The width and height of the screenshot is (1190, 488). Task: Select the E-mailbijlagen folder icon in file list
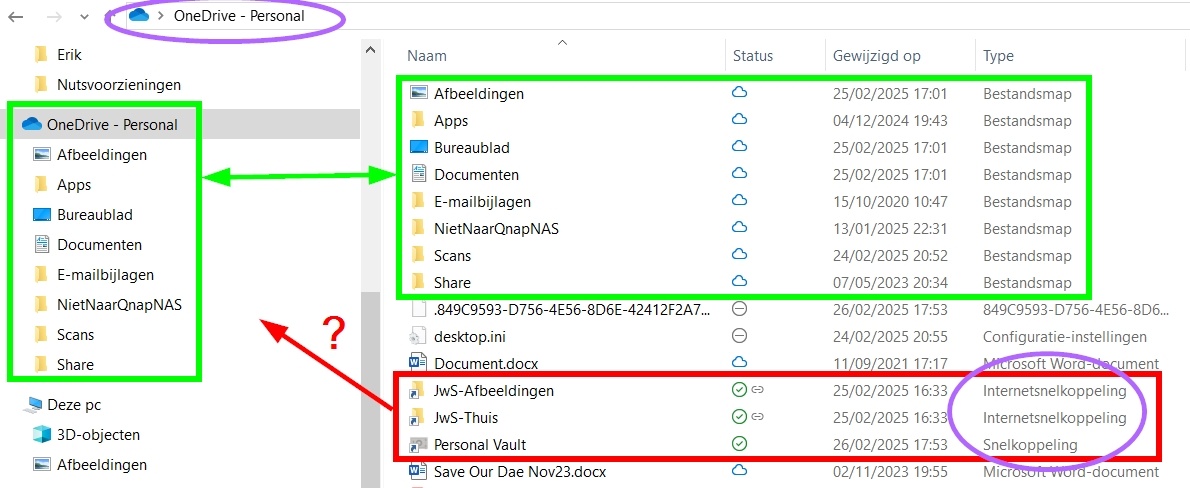click(417, 201)
